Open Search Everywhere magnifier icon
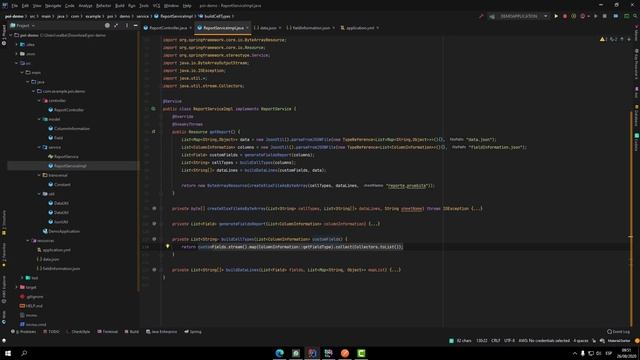 [x=635, y=16]
